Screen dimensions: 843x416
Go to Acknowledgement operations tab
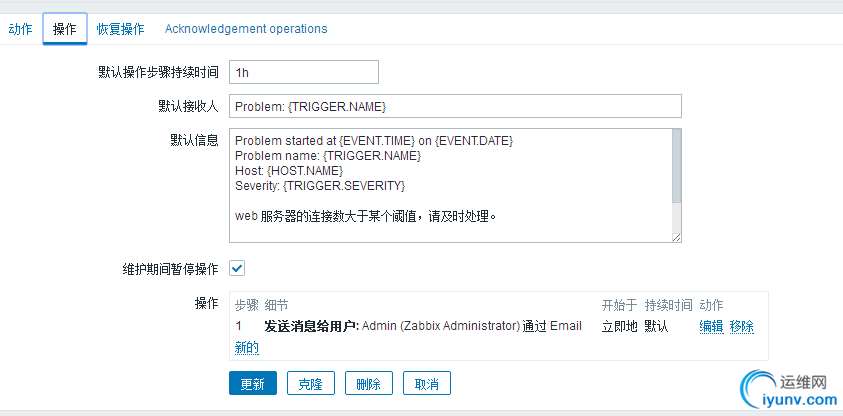[x=246, y=29]
